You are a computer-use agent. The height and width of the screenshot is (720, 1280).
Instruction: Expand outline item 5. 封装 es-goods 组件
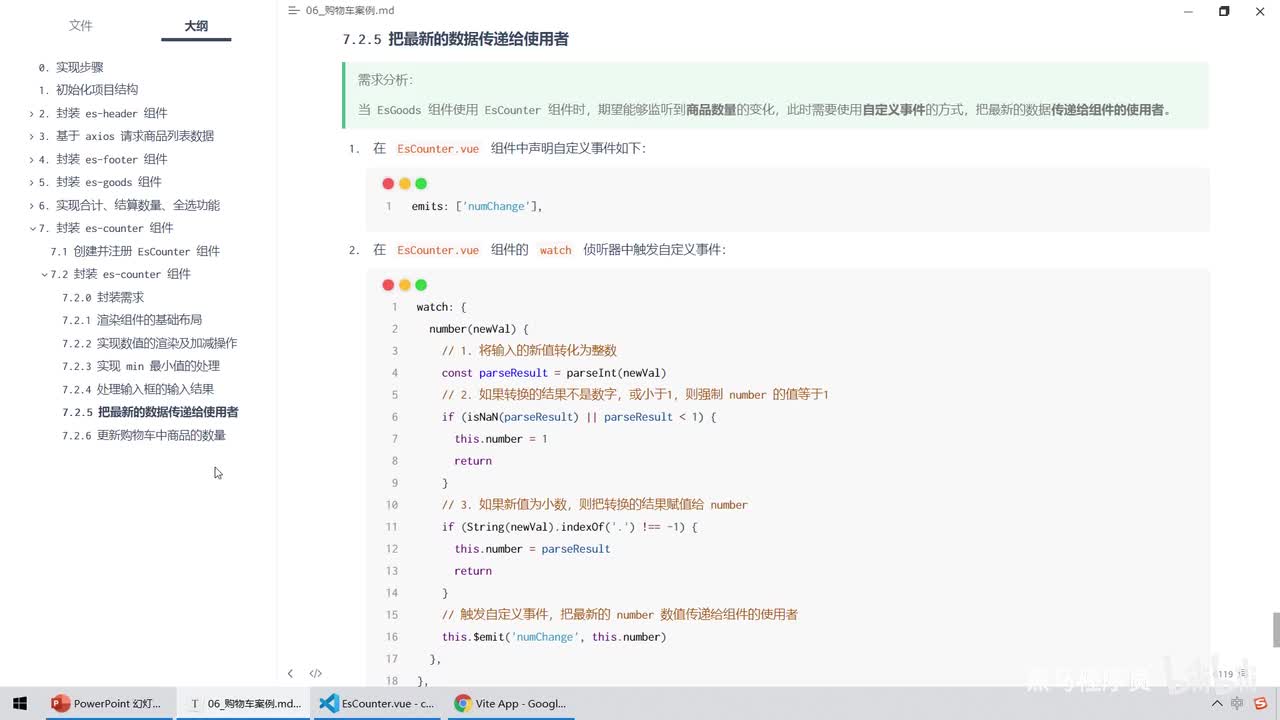tap(32, 183)
